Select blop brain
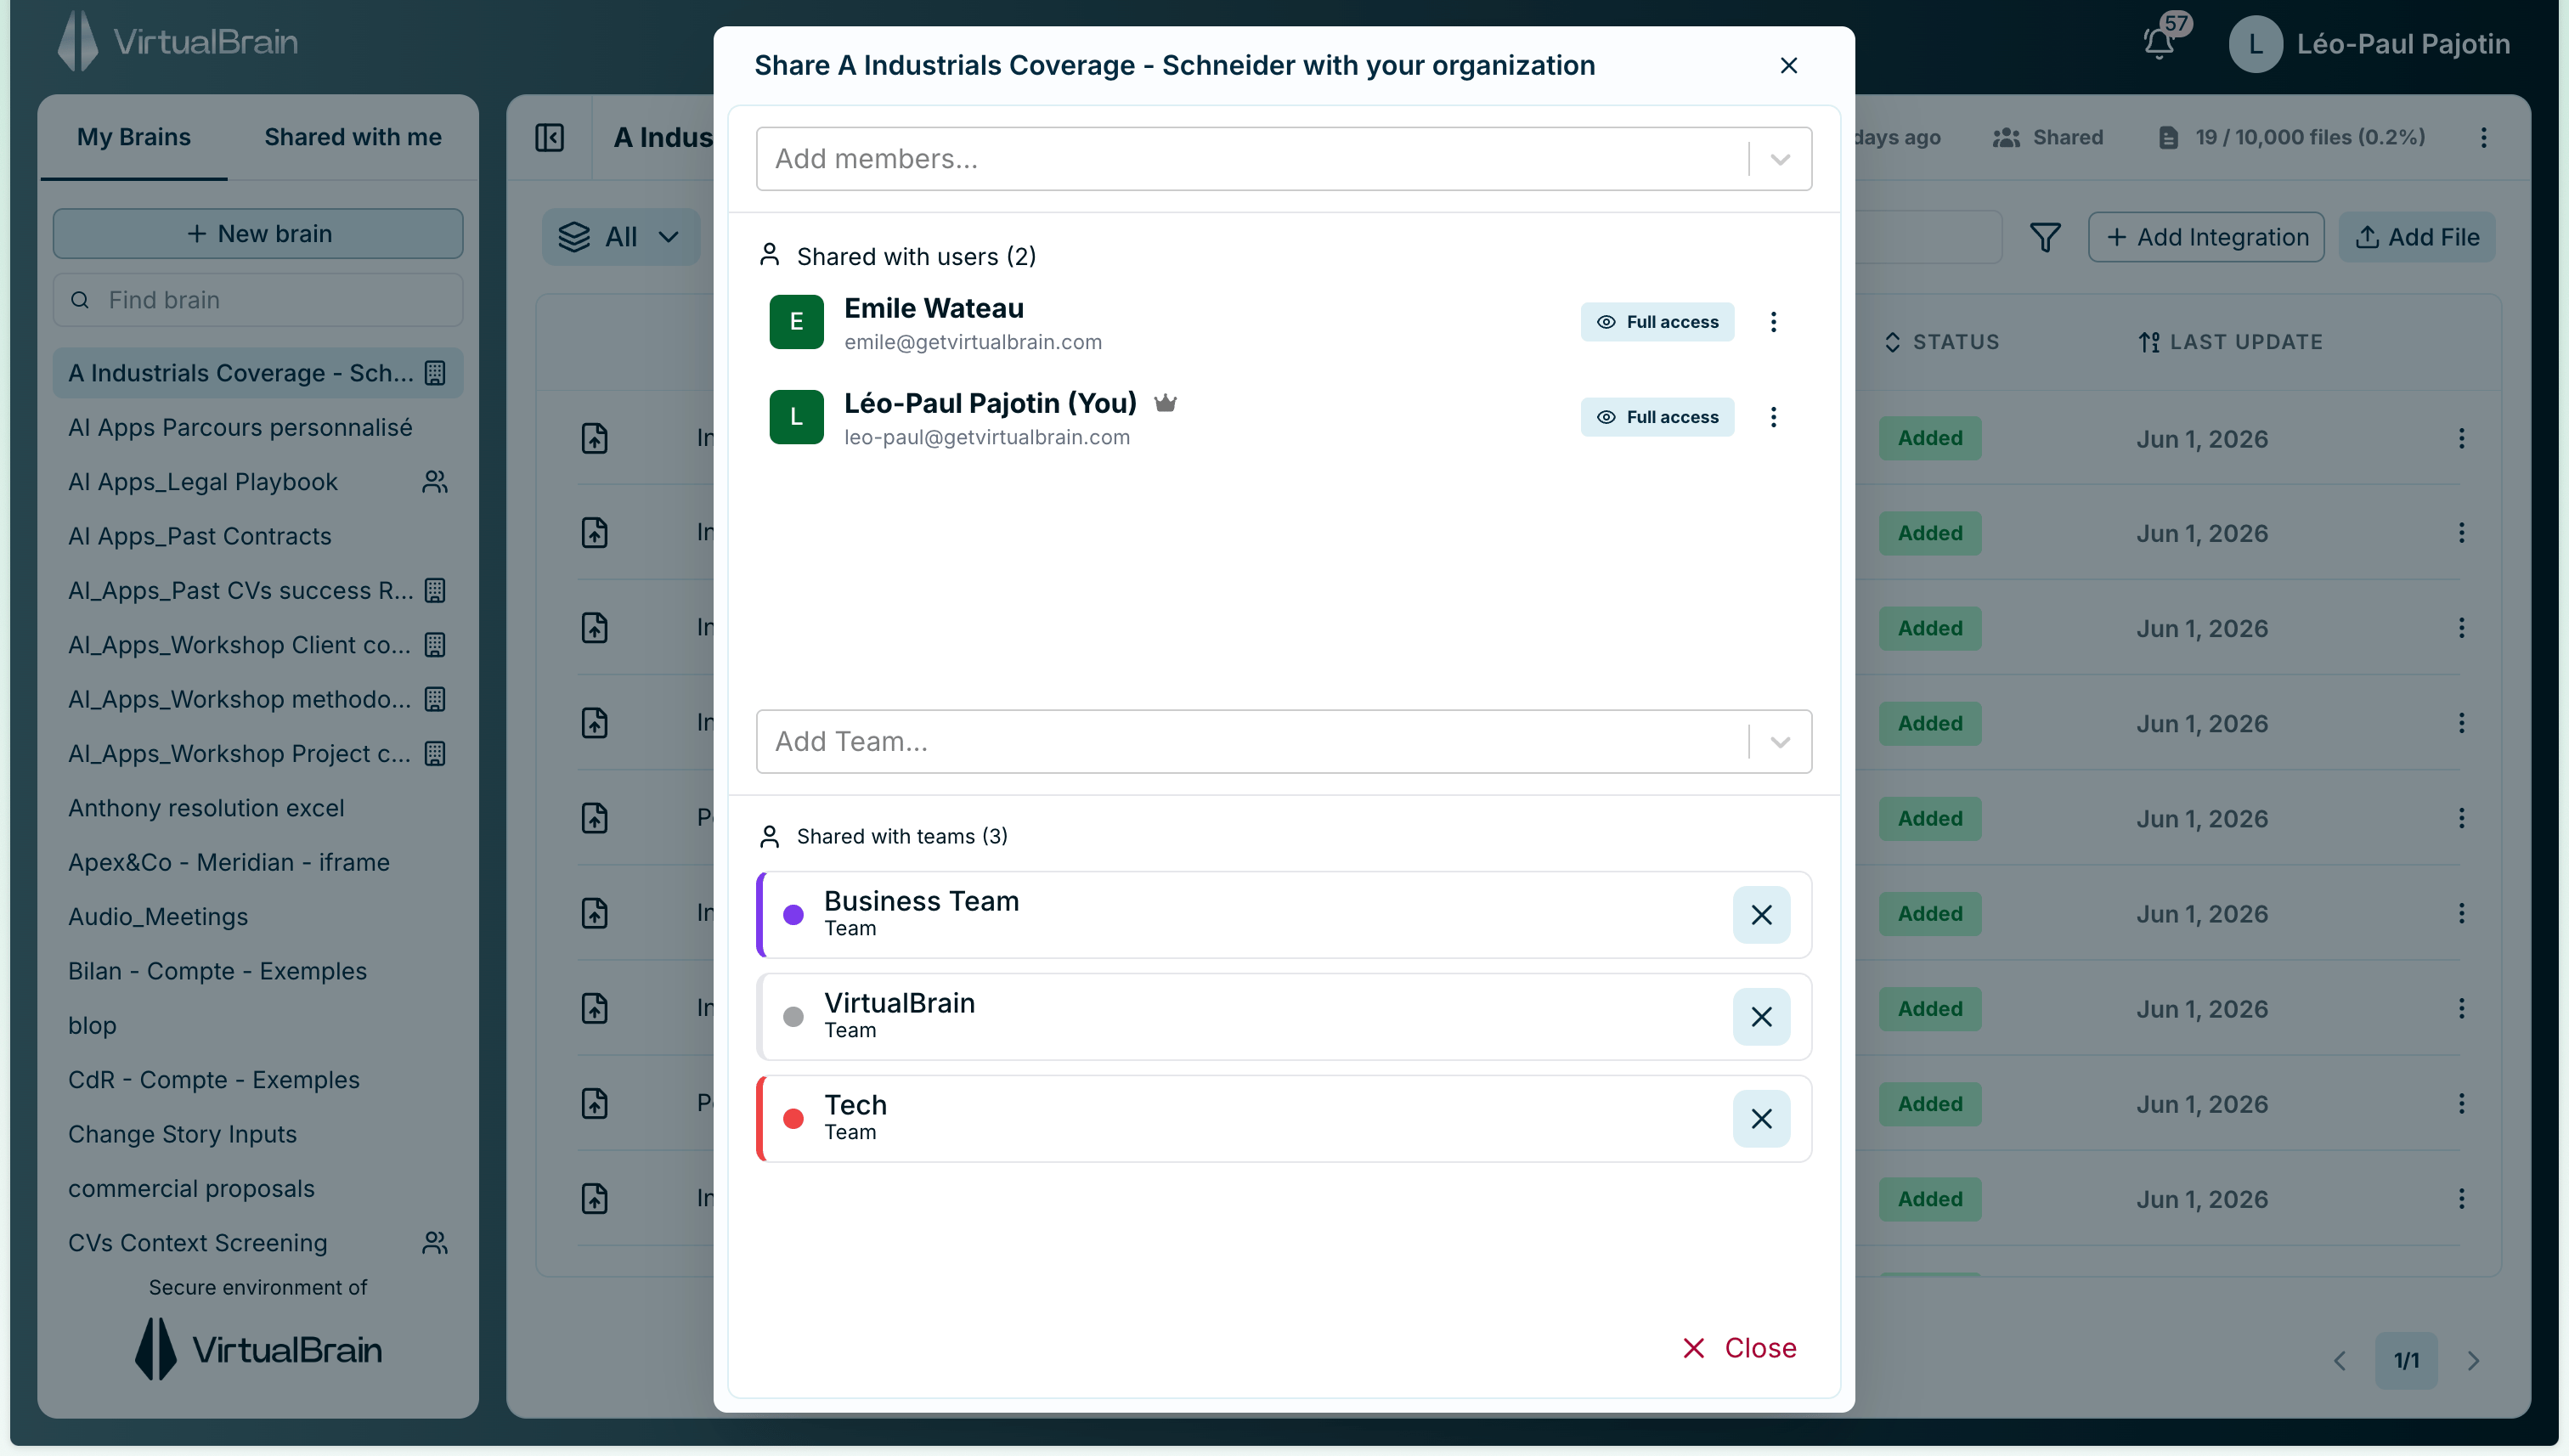2569x1456 pixels. [258, 1025]
